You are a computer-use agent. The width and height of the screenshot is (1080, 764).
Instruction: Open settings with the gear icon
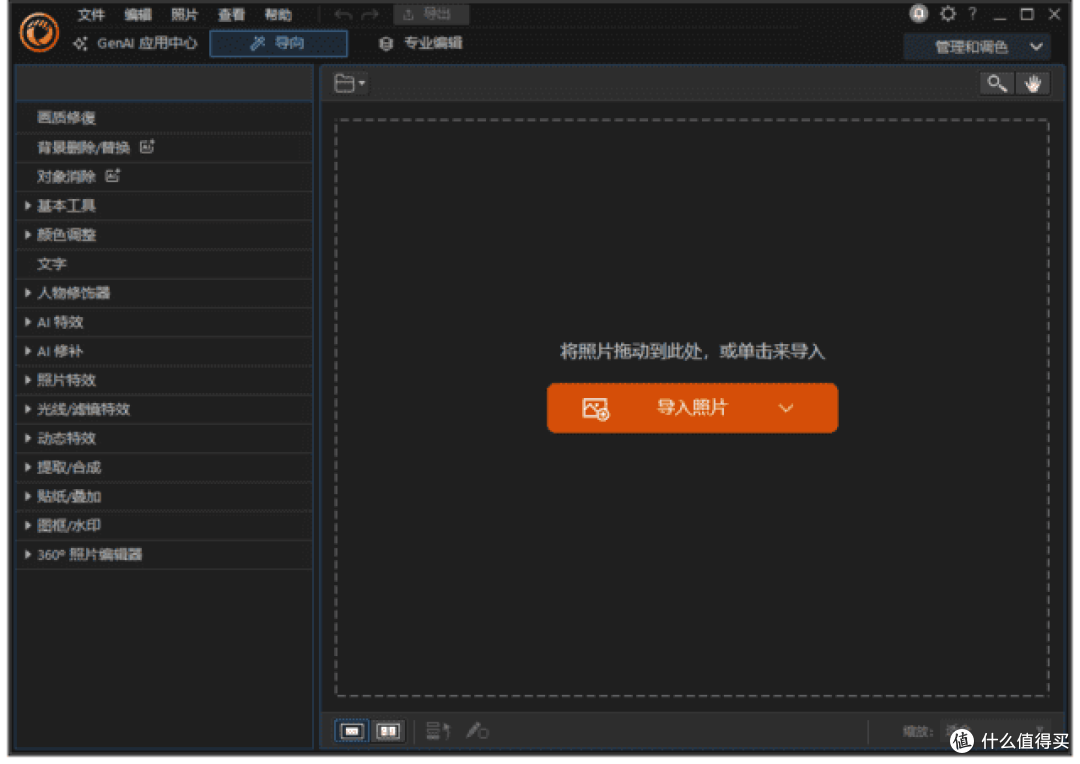click(948, 14)
